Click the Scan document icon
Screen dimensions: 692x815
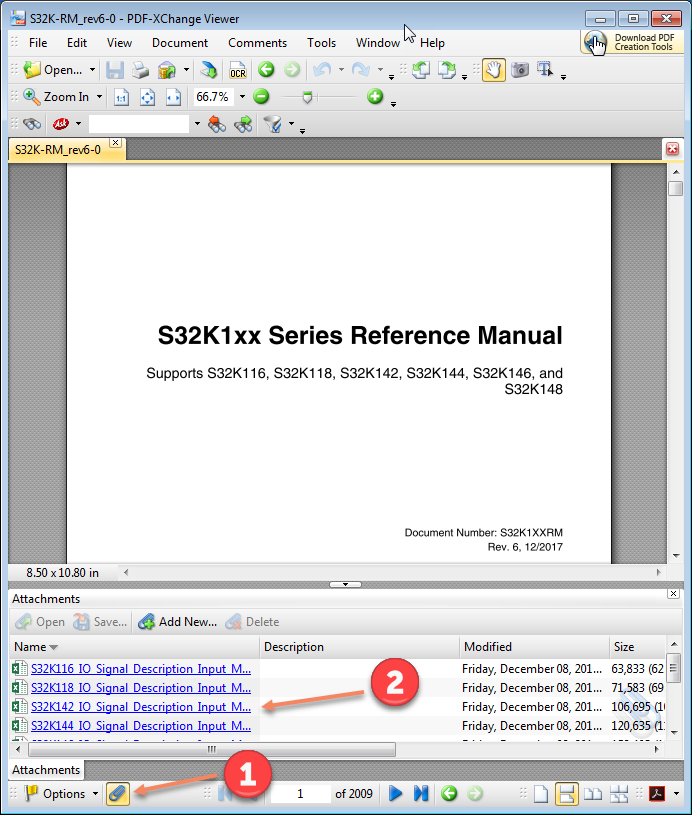click(209, 70)
